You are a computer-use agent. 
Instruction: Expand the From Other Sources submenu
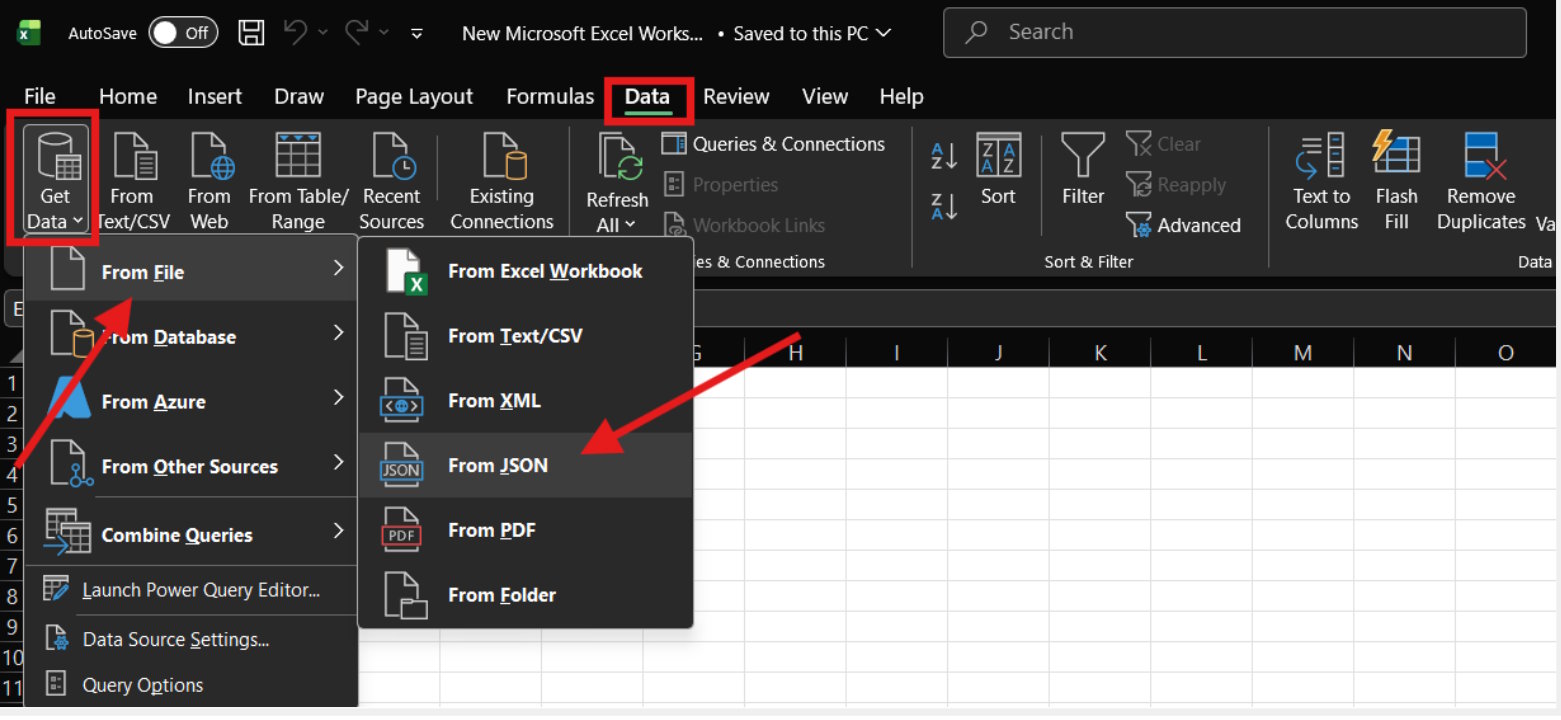click(x=191, y=466)
